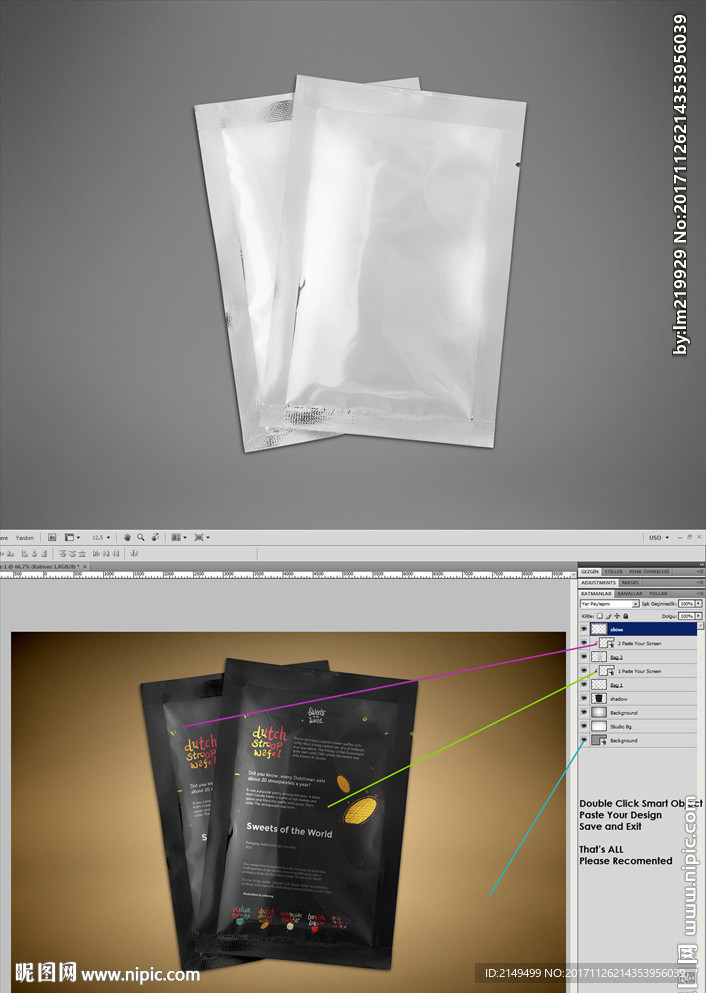The image size is (706, 993).
Task: Toggle Studio Bg layer visibility
Action: (584, 726)
